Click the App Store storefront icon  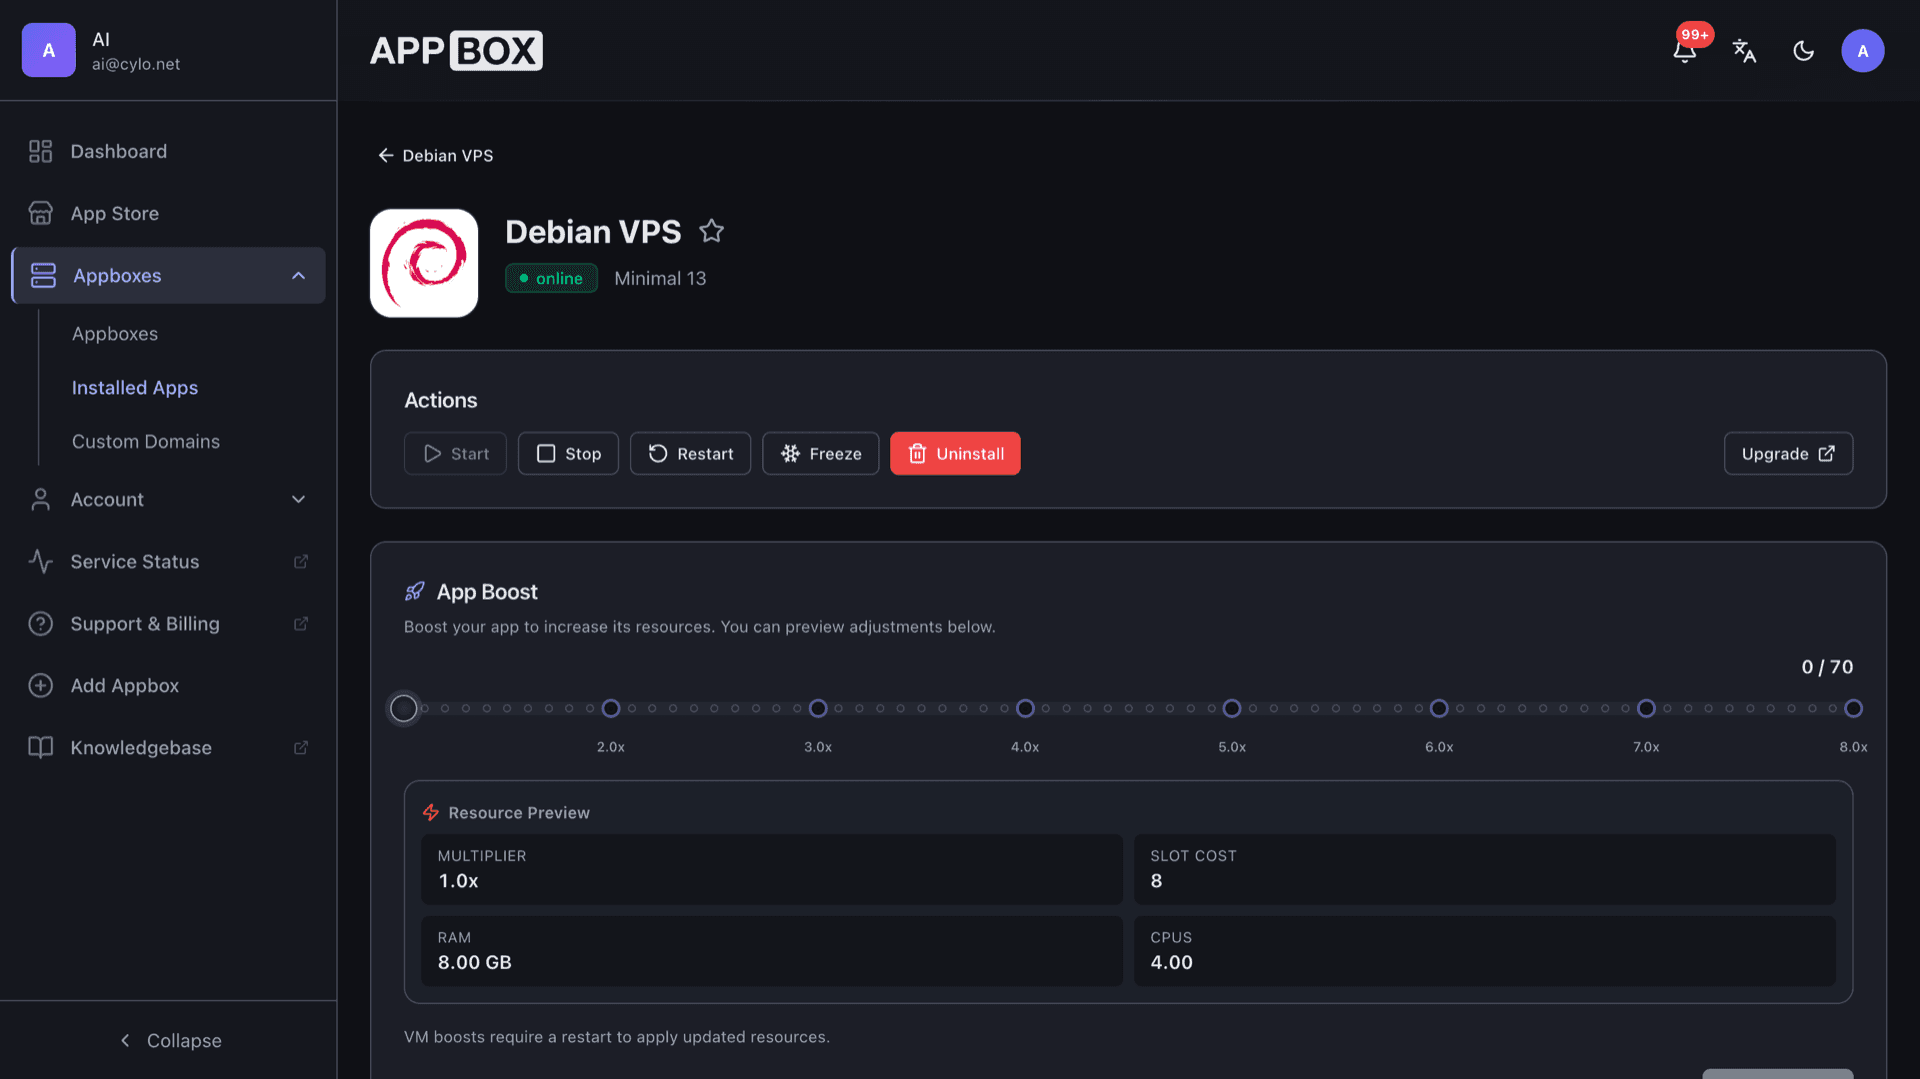[x=40, y=213]
